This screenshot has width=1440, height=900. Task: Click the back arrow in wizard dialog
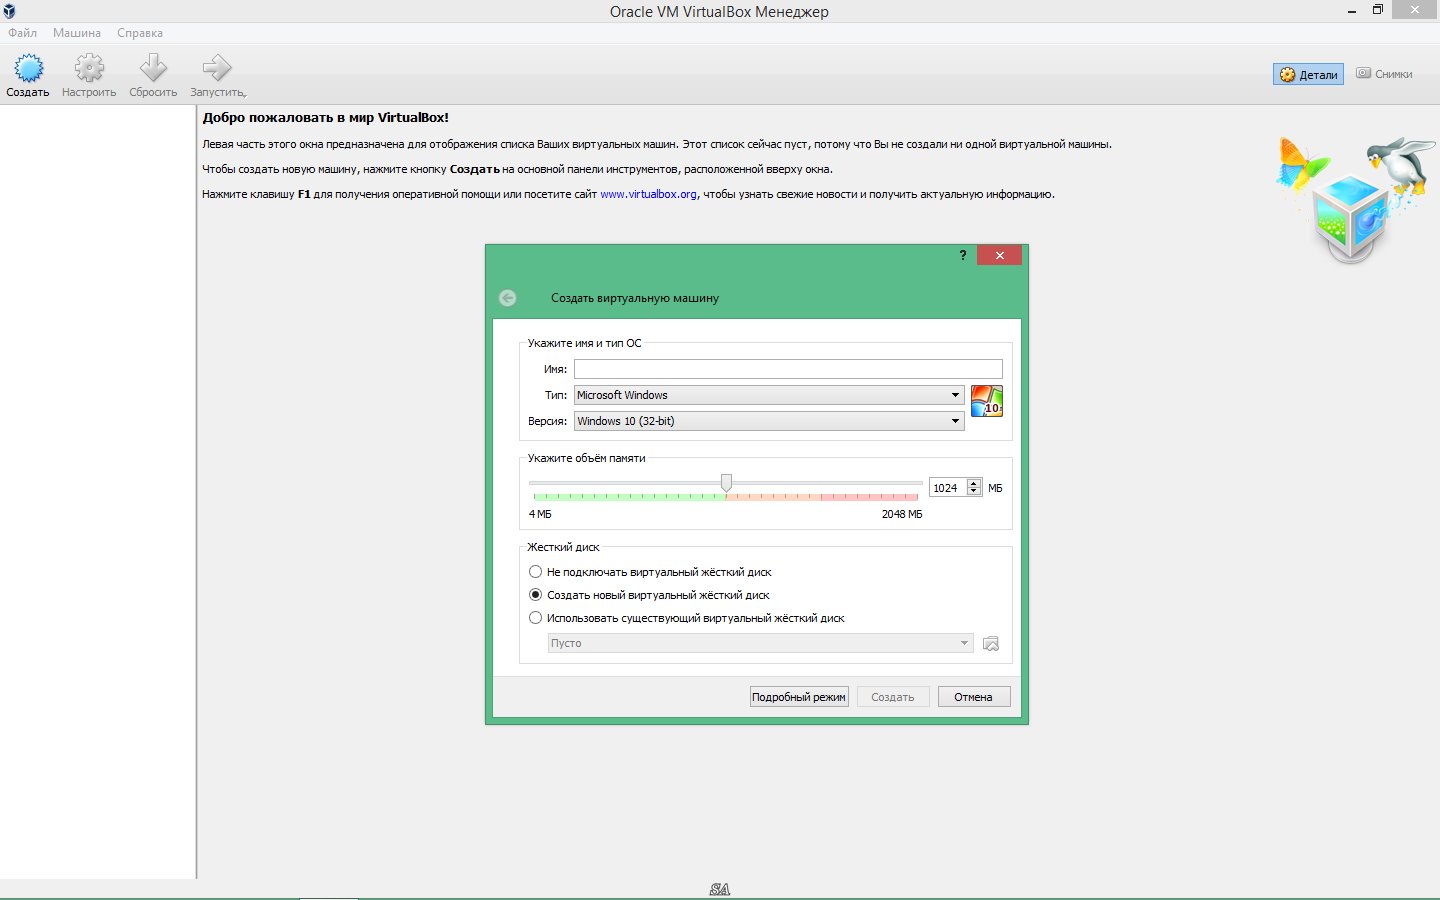tap(507, 298)
